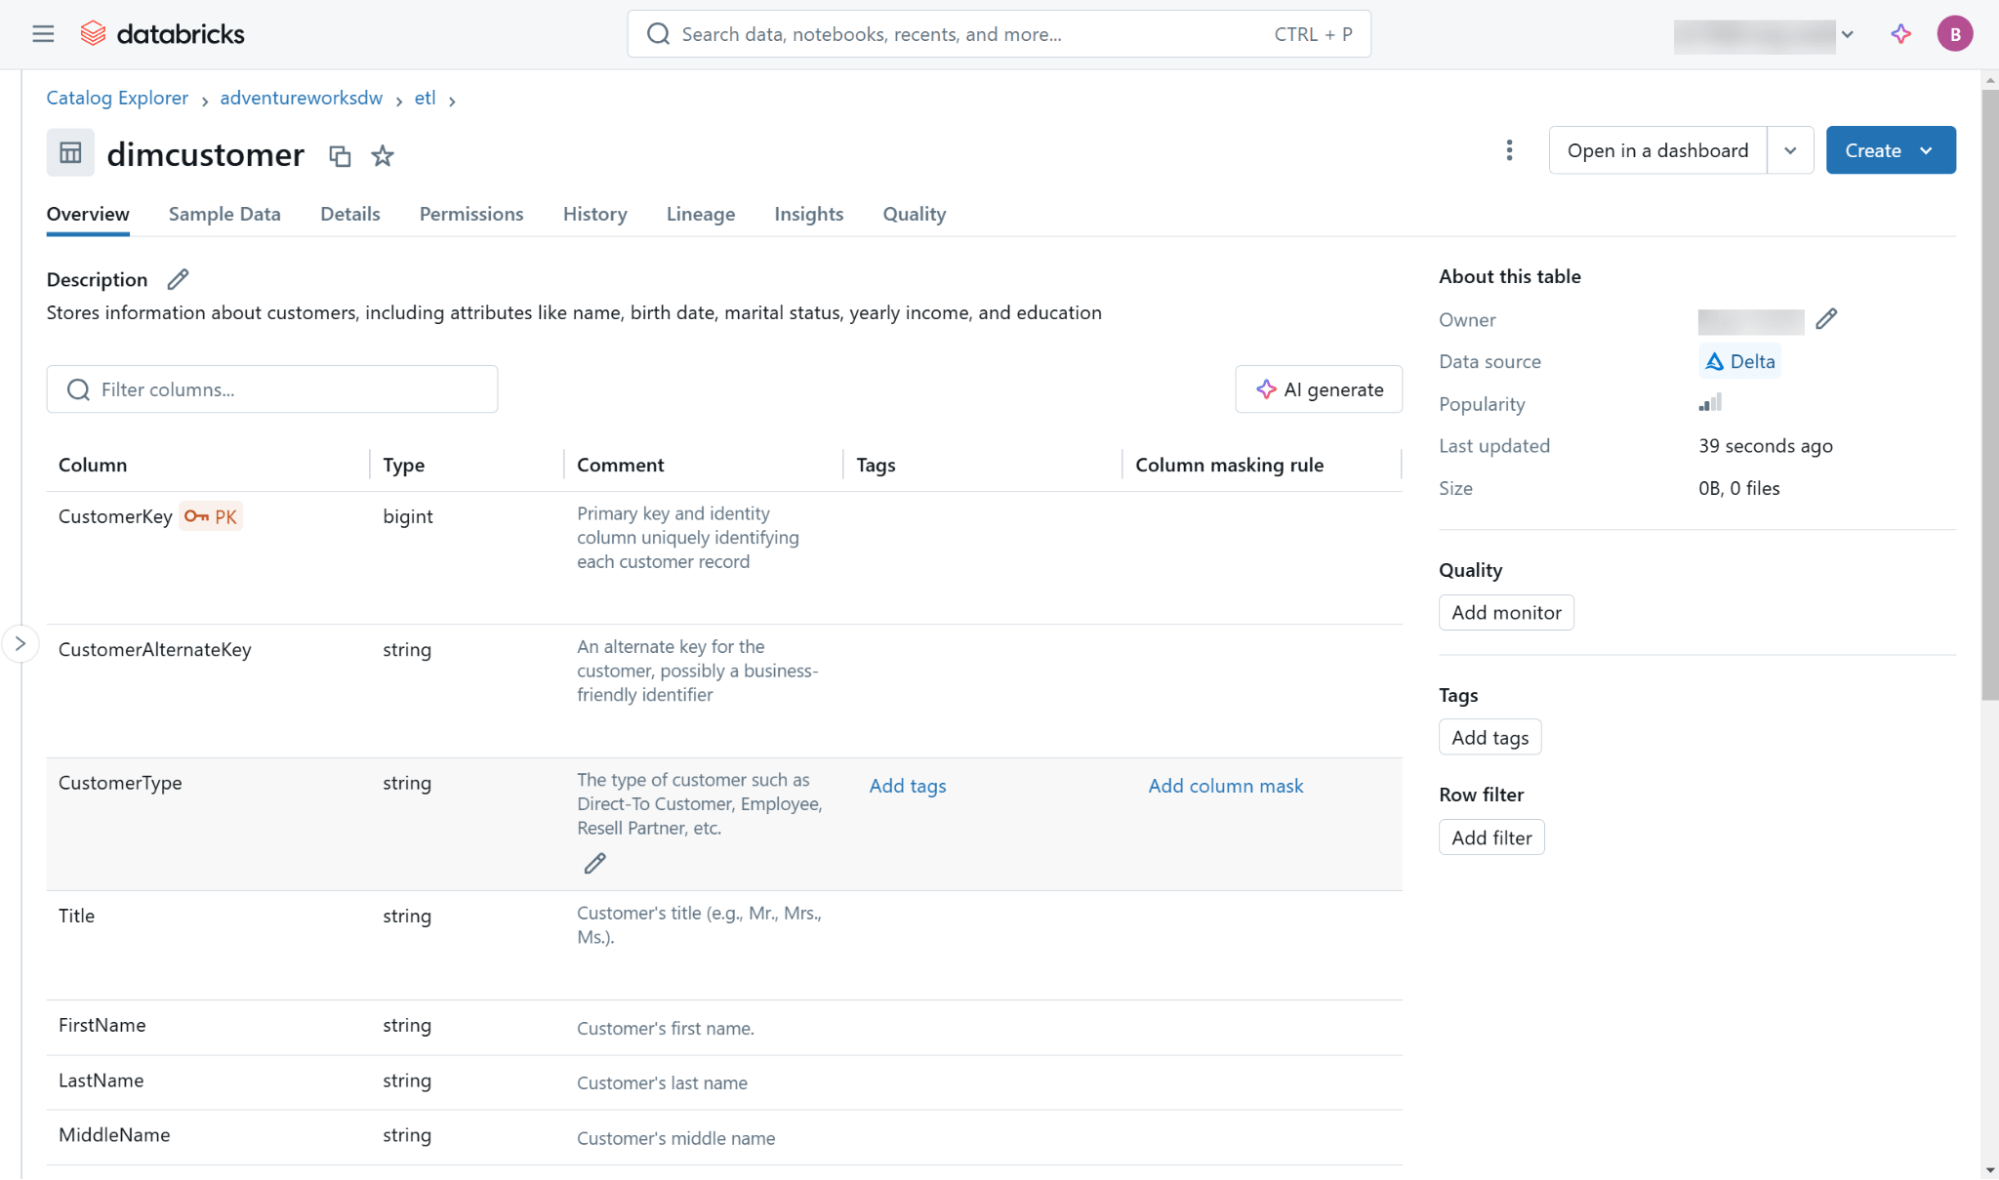The width and height of the screenshot is (1999, 1180).
Task: Click the Add monitor button
Action: pyautogui.click(x=1506, y=612)
